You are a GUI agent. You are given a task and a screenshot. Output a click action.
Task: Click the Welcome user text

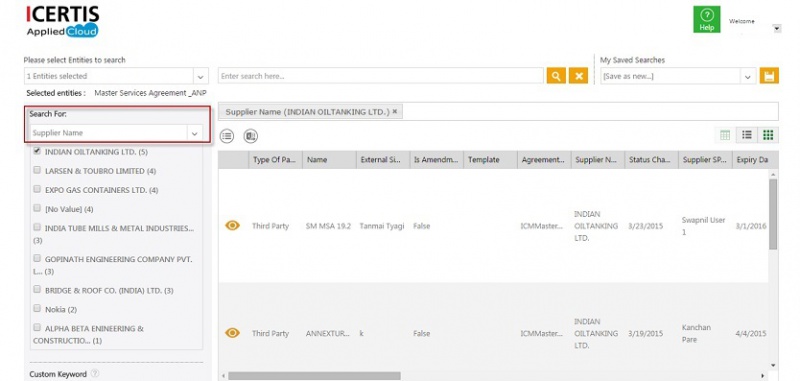742,21
